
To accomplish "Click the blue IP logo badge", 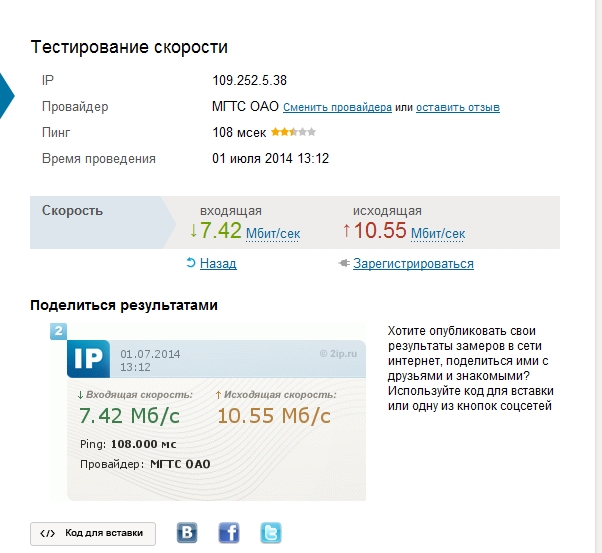I will coord(88,359).
